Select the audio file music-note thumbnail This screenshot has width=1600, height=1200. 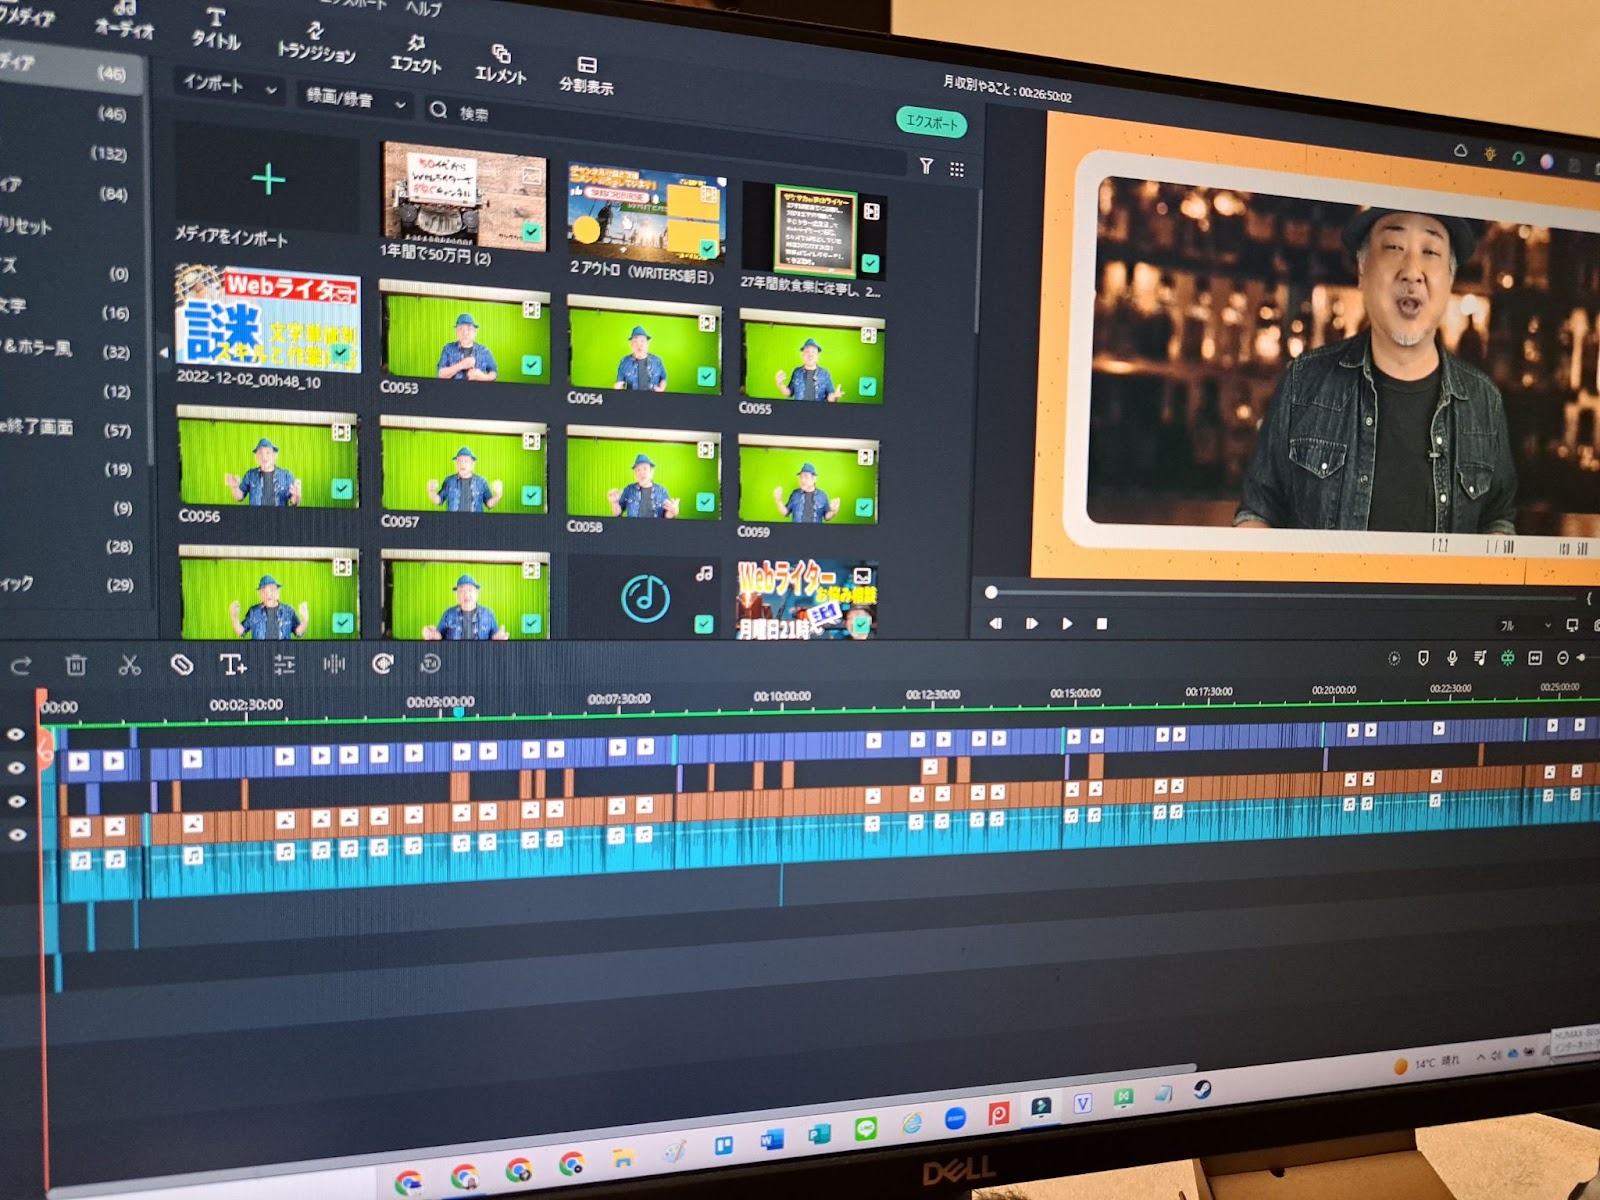pyautogui.click(x=645, y=597)
